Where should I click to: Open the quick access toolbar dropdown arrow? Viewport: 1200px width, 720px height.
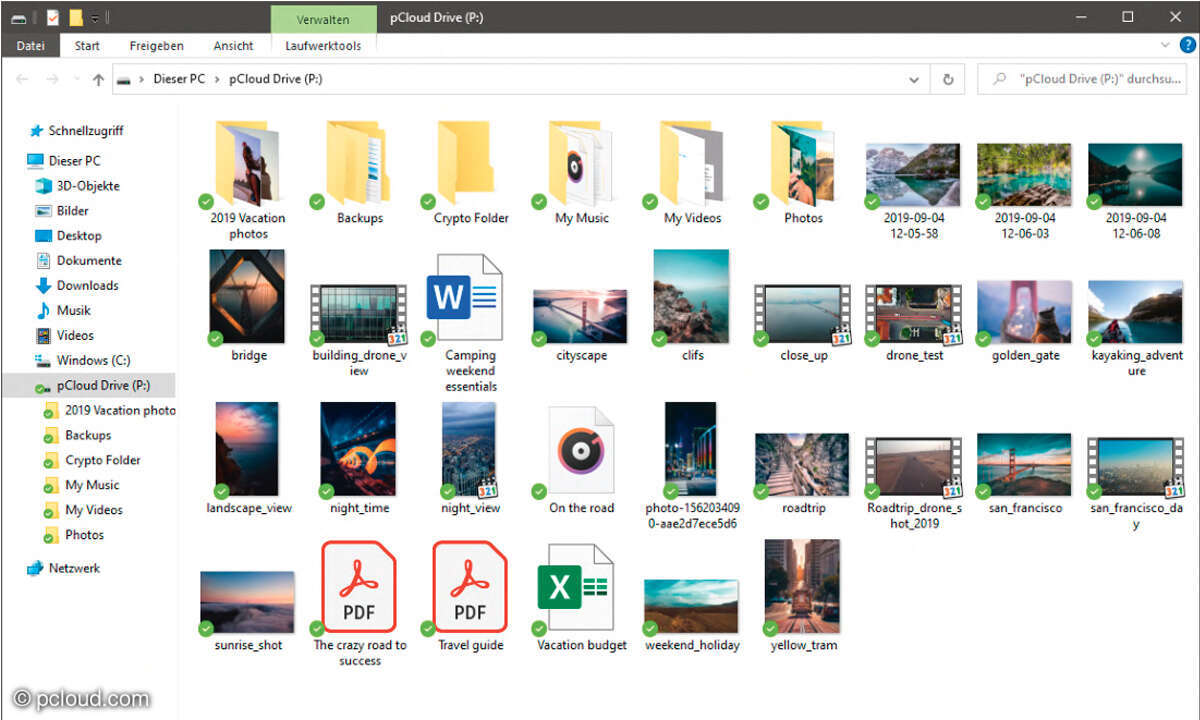point(95,18)
